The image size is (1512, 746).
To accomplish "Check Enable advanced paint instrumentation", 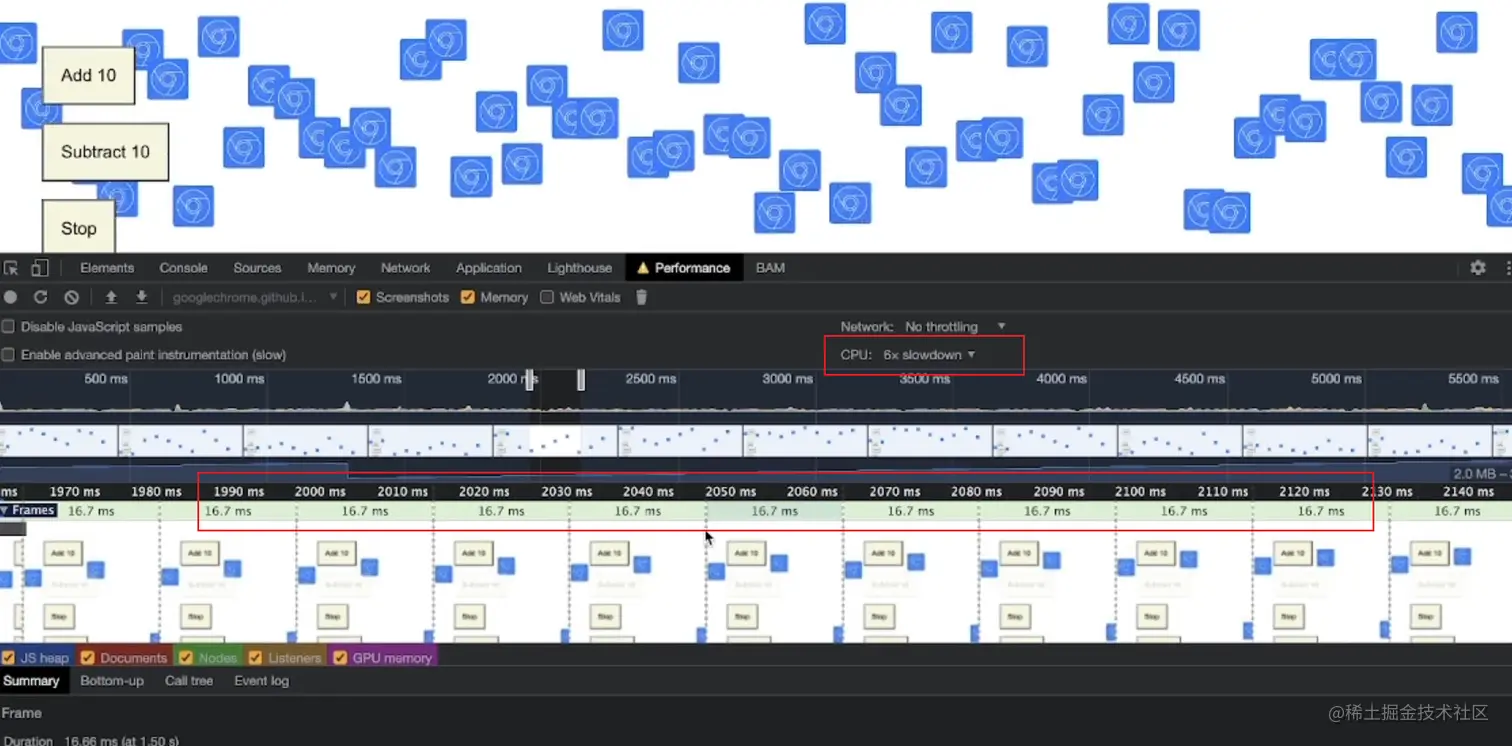I will 8,355.
